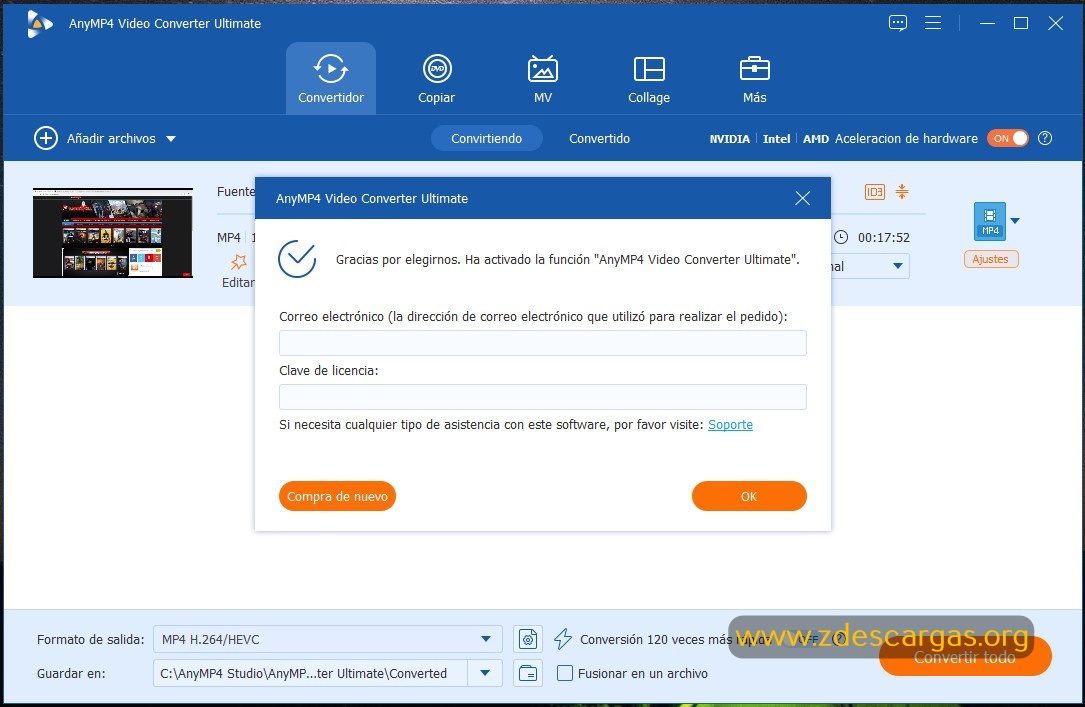Confirm the dialog with OK button
1085x707 pixels.
click(x=749, y=496)
